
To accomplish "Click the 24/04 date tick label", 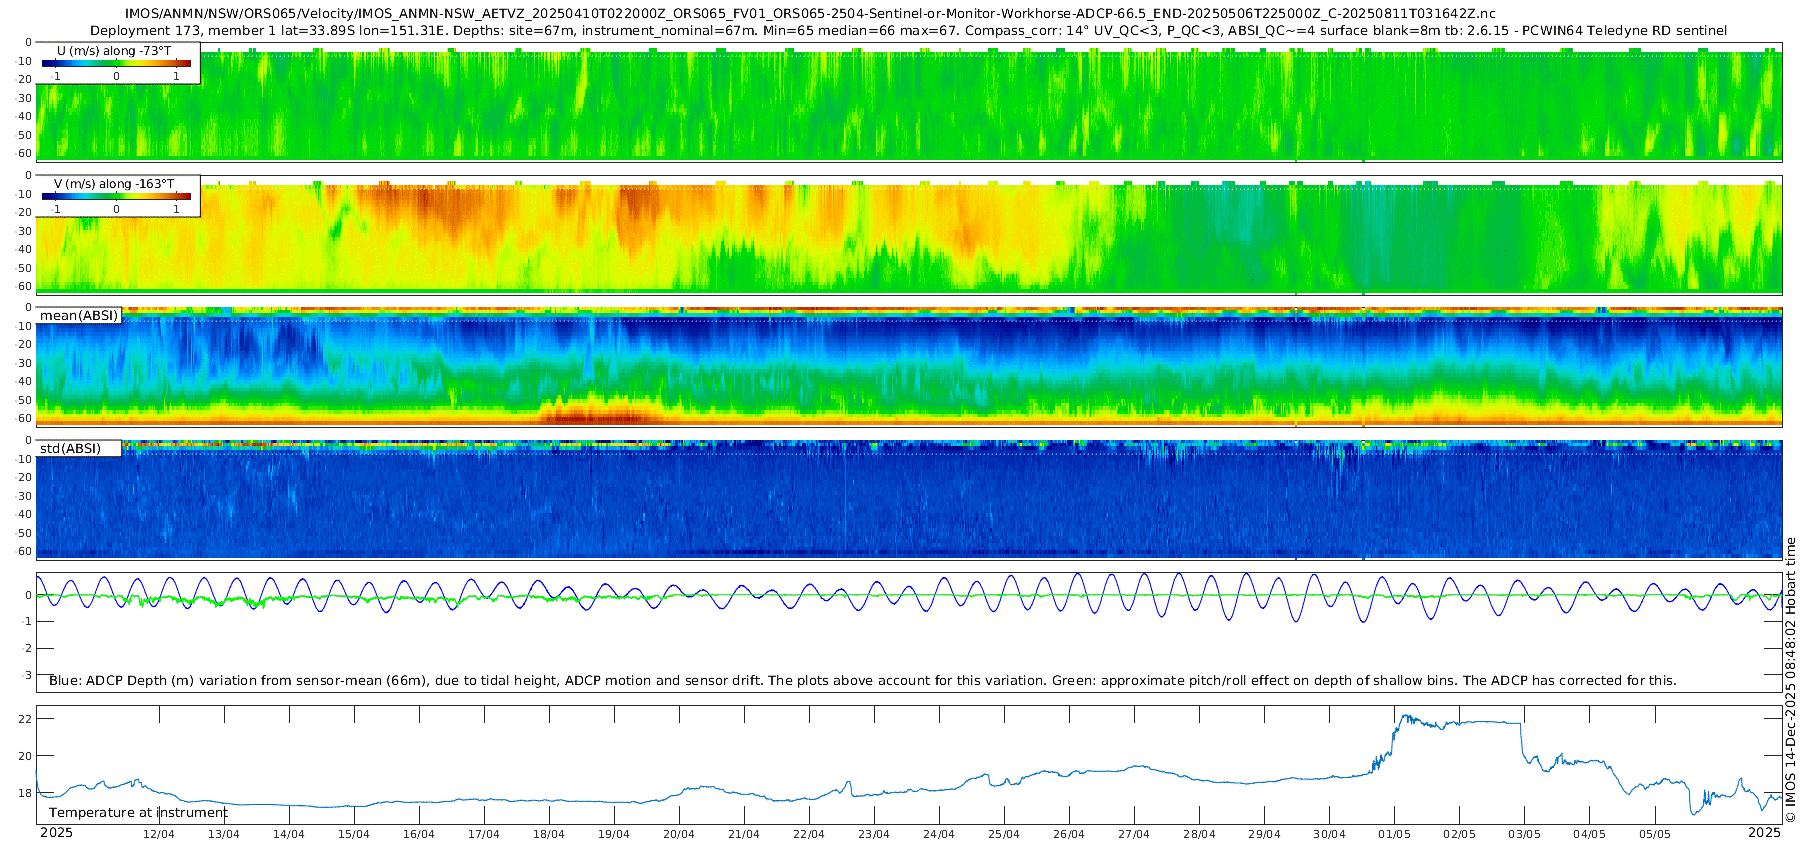I will point(939,834).
